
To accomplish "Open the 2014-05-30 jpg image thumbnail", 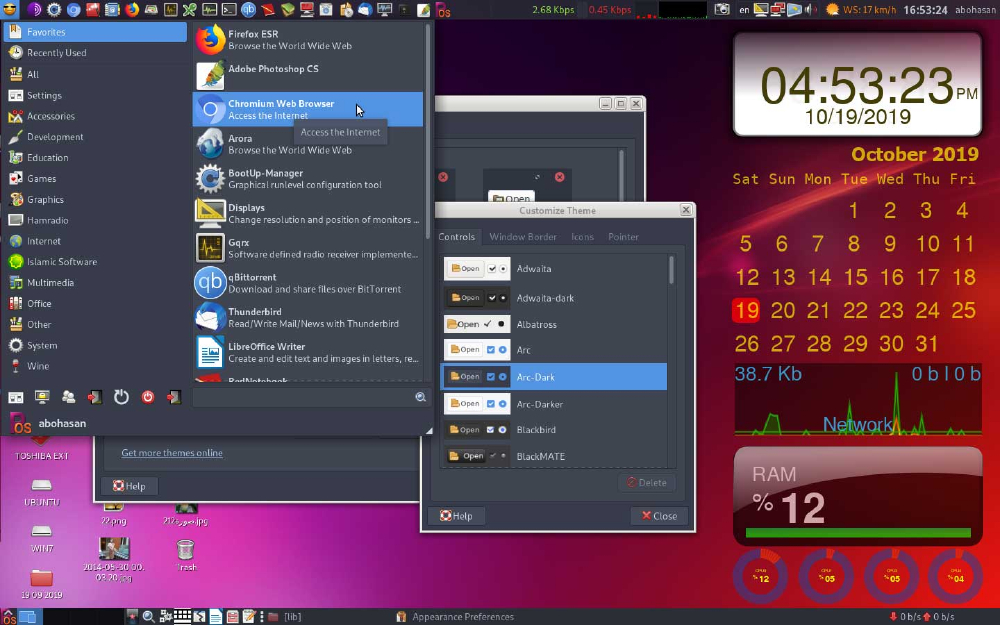I will pyautogui.click(x=114, y=560).
